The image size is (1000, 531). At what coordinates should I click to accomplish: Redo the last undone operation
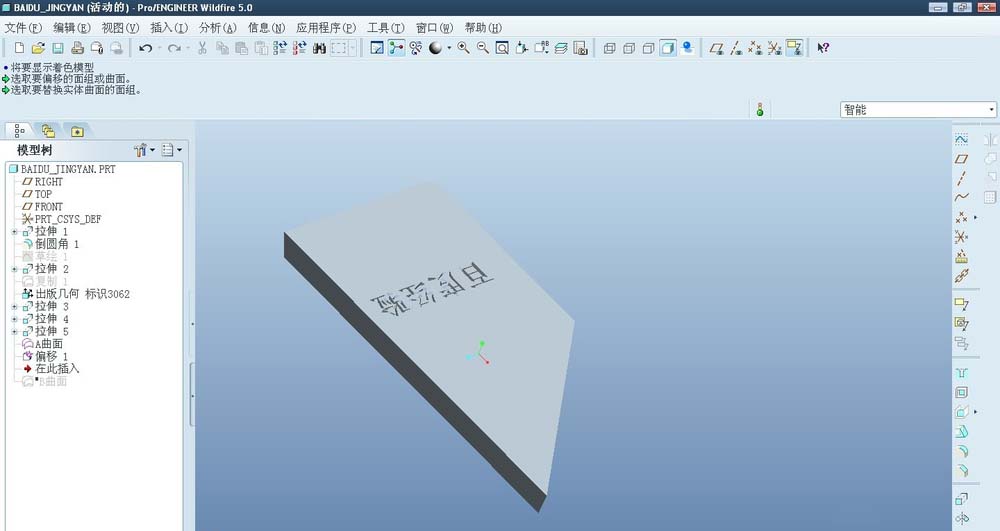(x=173, y=48)
